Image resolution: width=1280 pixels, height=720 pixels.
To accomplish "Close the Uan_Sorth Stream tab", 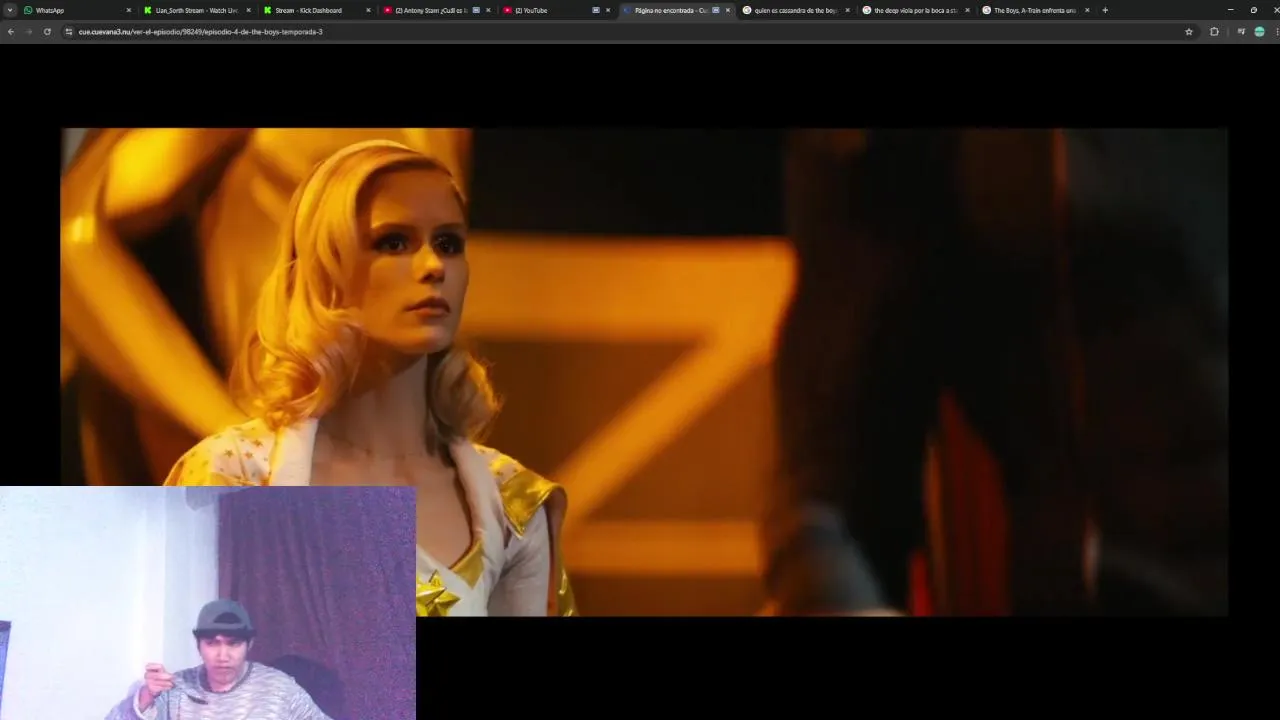I will coord(248,10).
